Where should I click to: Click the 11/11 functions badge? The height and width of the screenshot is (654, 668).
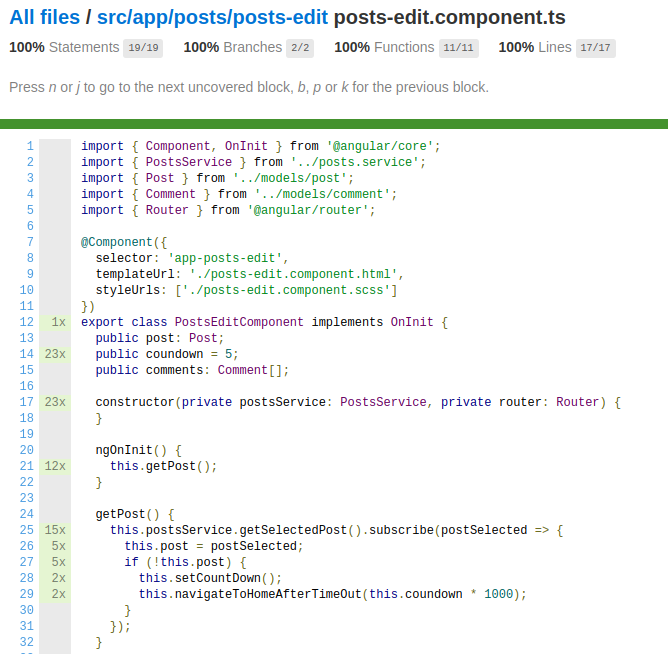coord(459,48)
